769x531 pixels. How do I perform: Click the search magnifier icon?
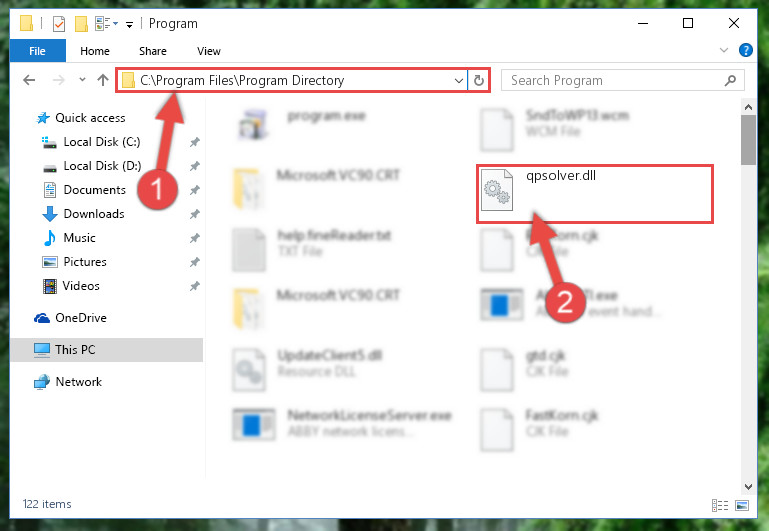(730, 80)
